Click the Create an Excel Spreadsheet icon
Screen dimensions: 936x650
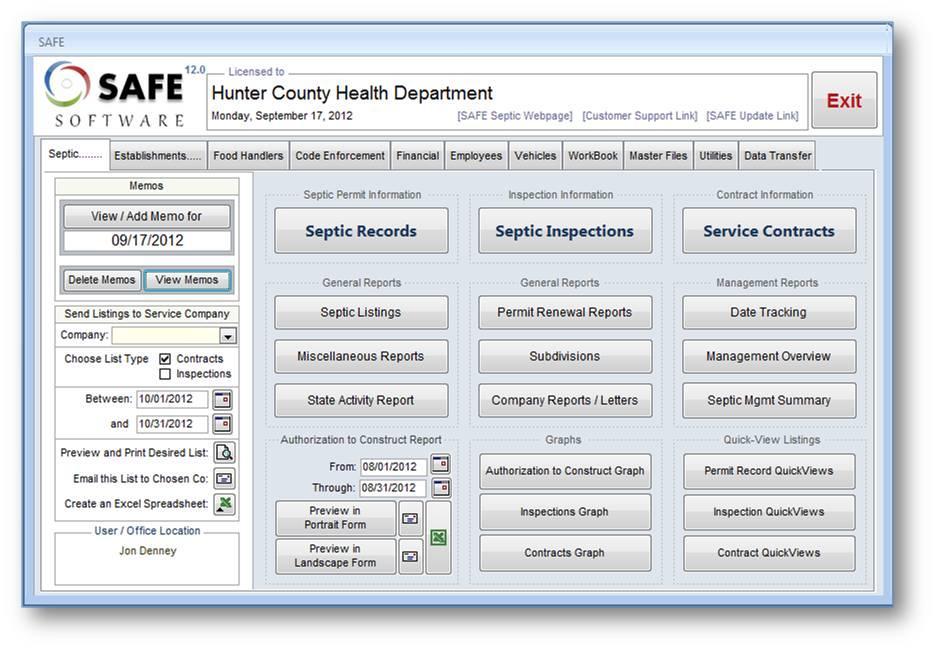coord(224,504)
